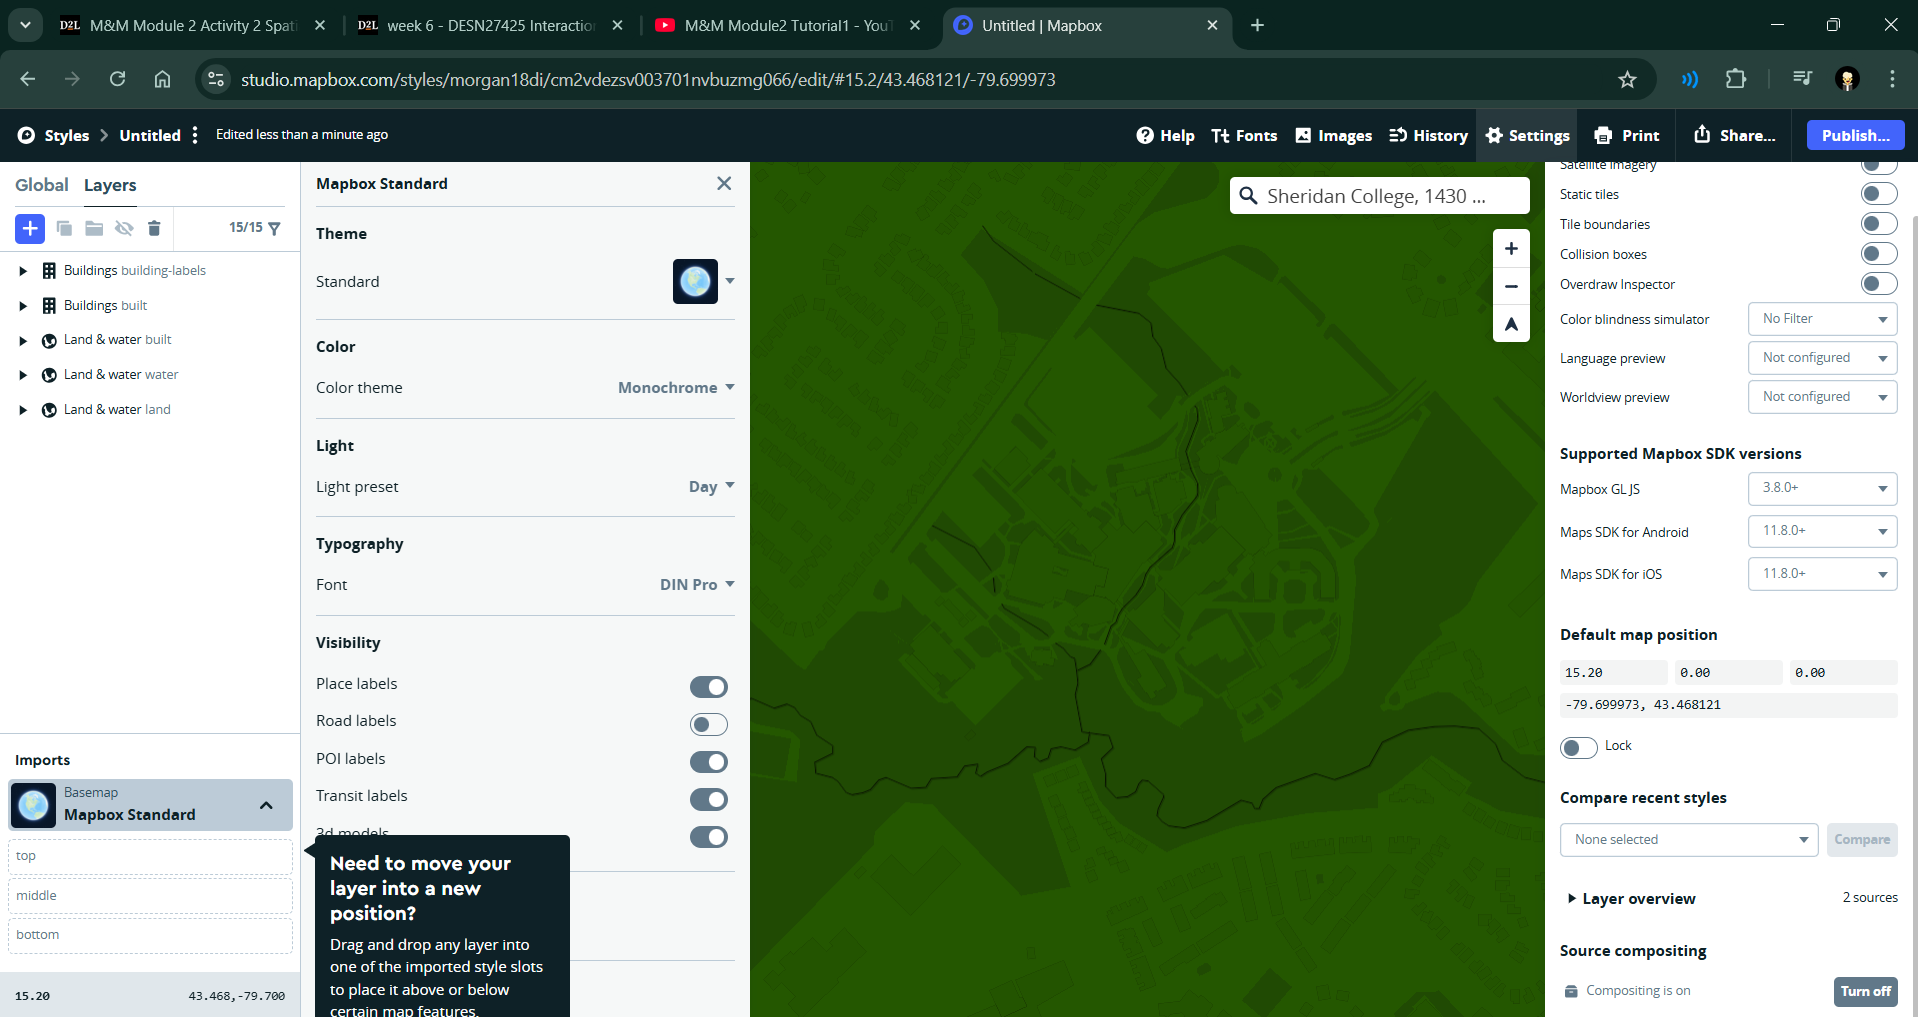Expand the Land & water water layer
The image size is (1918, 1017).
(23, 375)
